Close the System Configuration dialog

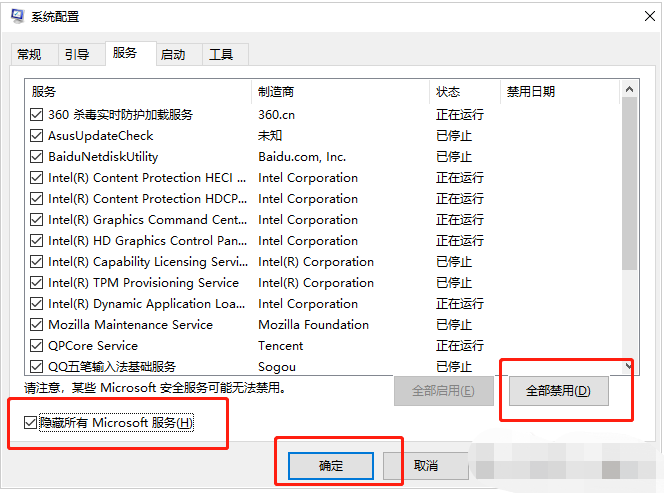[650, 17]
